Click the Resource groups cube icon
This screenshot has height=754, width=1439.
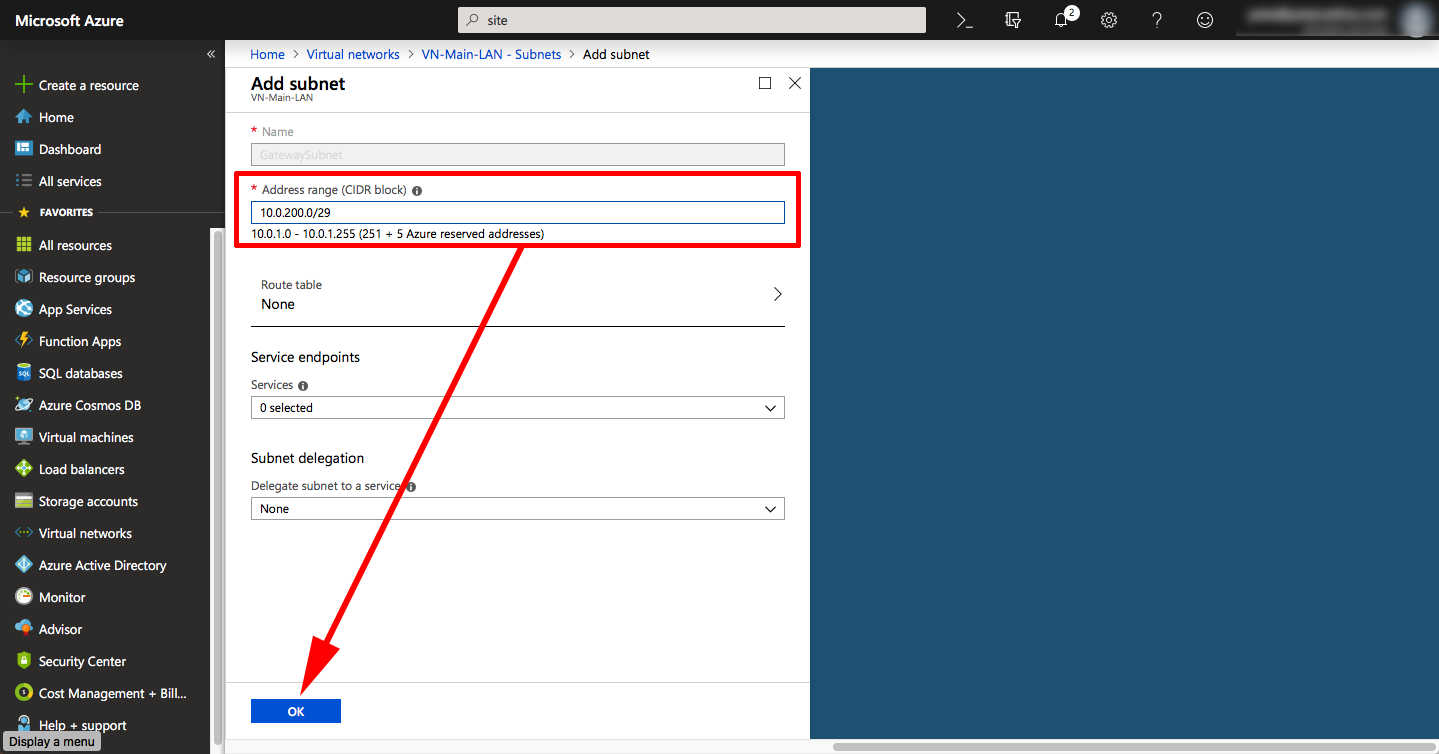tap(24, 277)
